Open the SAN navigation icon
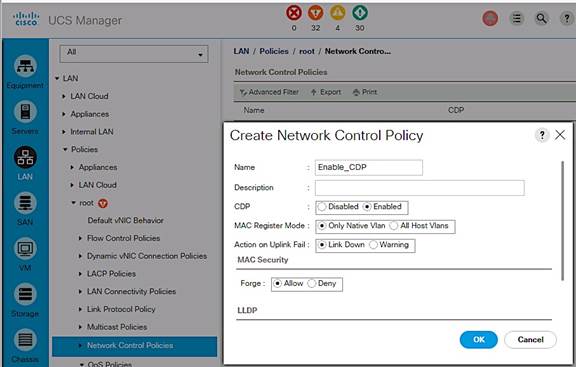The height and width of the screenshot is (367, 576). [25, 203]
